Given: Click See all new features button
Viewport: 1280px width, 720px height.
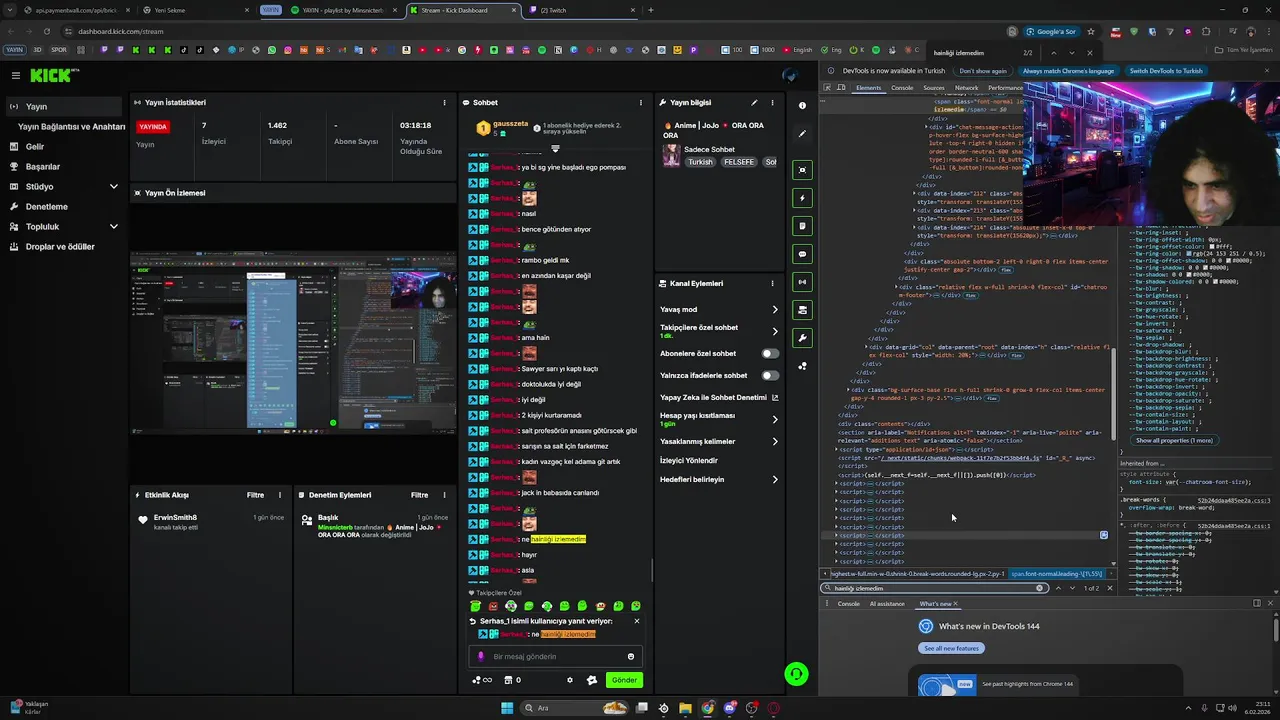Looking at the screenshot, I should point(951,648).
